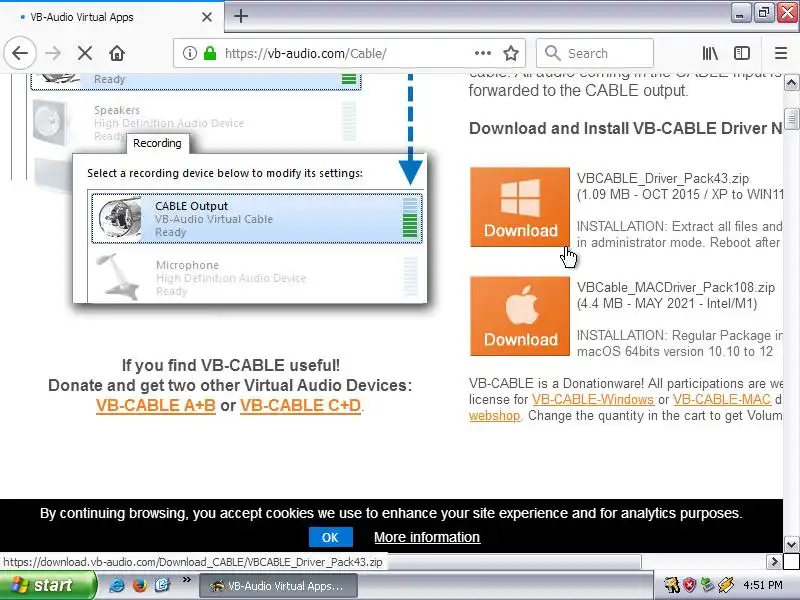Focus the Search input box
Image resolution: width=800 pixels, height=600 pixels.
coord(595,53)
